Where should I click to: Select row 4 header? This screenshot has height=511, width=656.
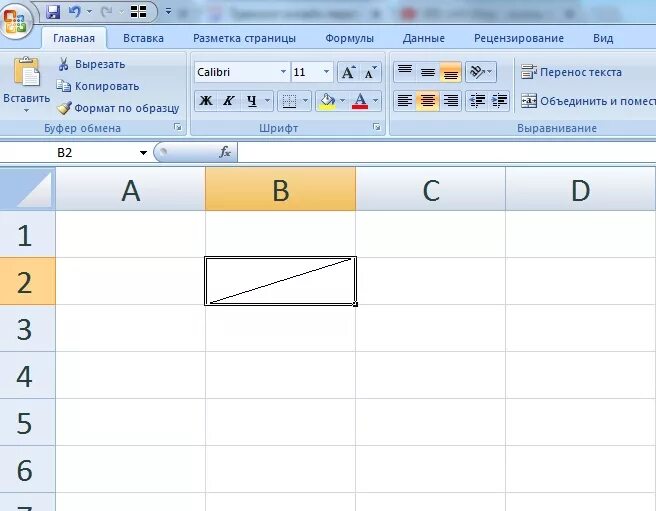[28, 375]
